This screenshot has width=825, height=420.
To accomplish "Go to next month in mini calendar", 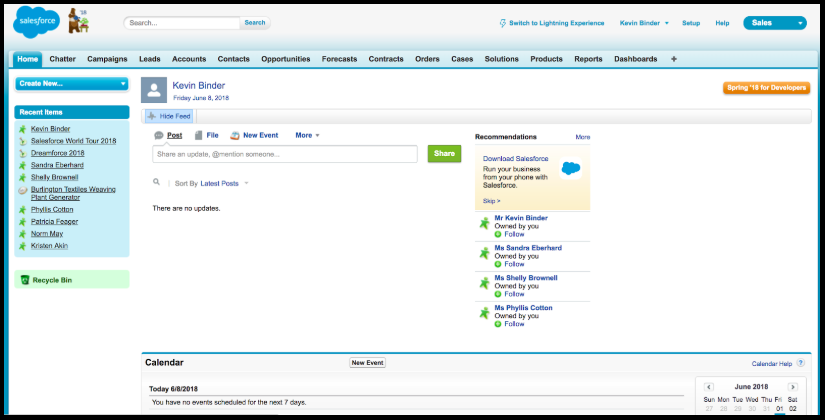I will point(792,387).
